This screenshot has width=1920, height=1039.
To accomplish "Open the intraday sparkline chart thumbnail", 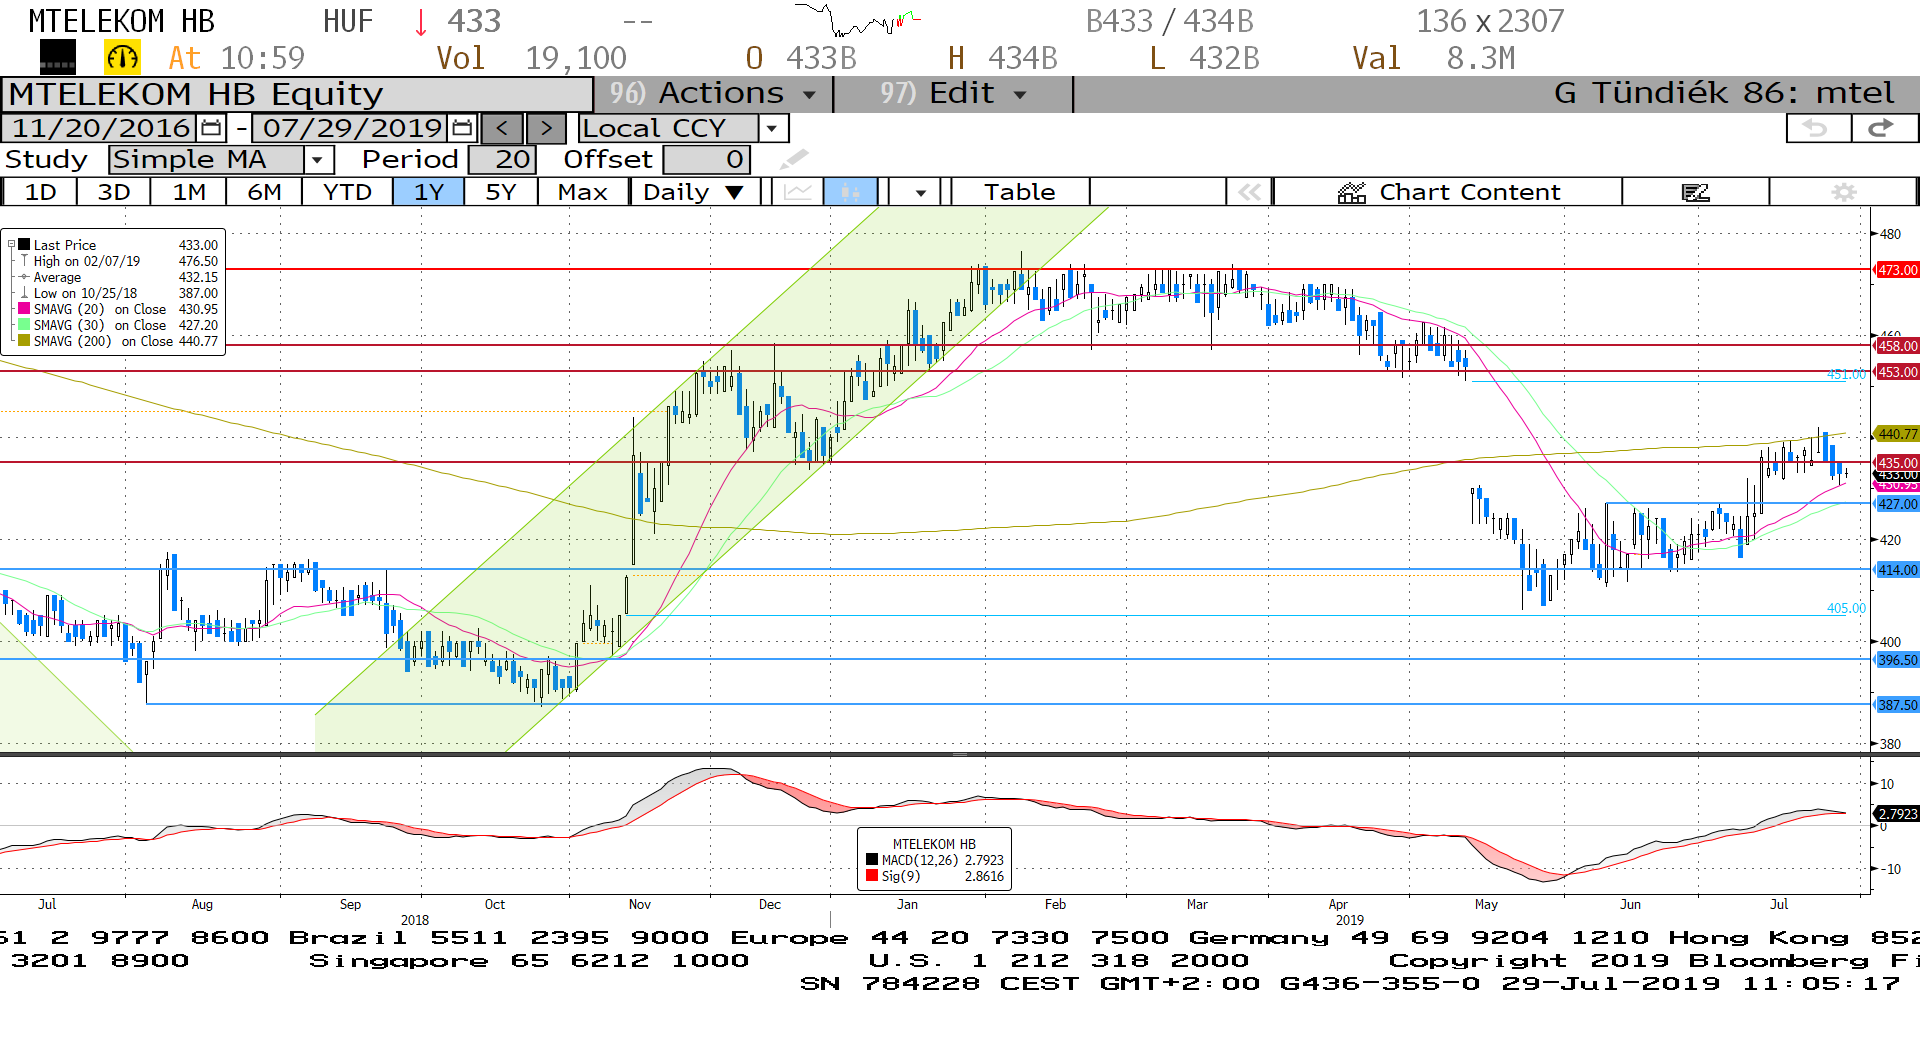I will tap(857, 19).
